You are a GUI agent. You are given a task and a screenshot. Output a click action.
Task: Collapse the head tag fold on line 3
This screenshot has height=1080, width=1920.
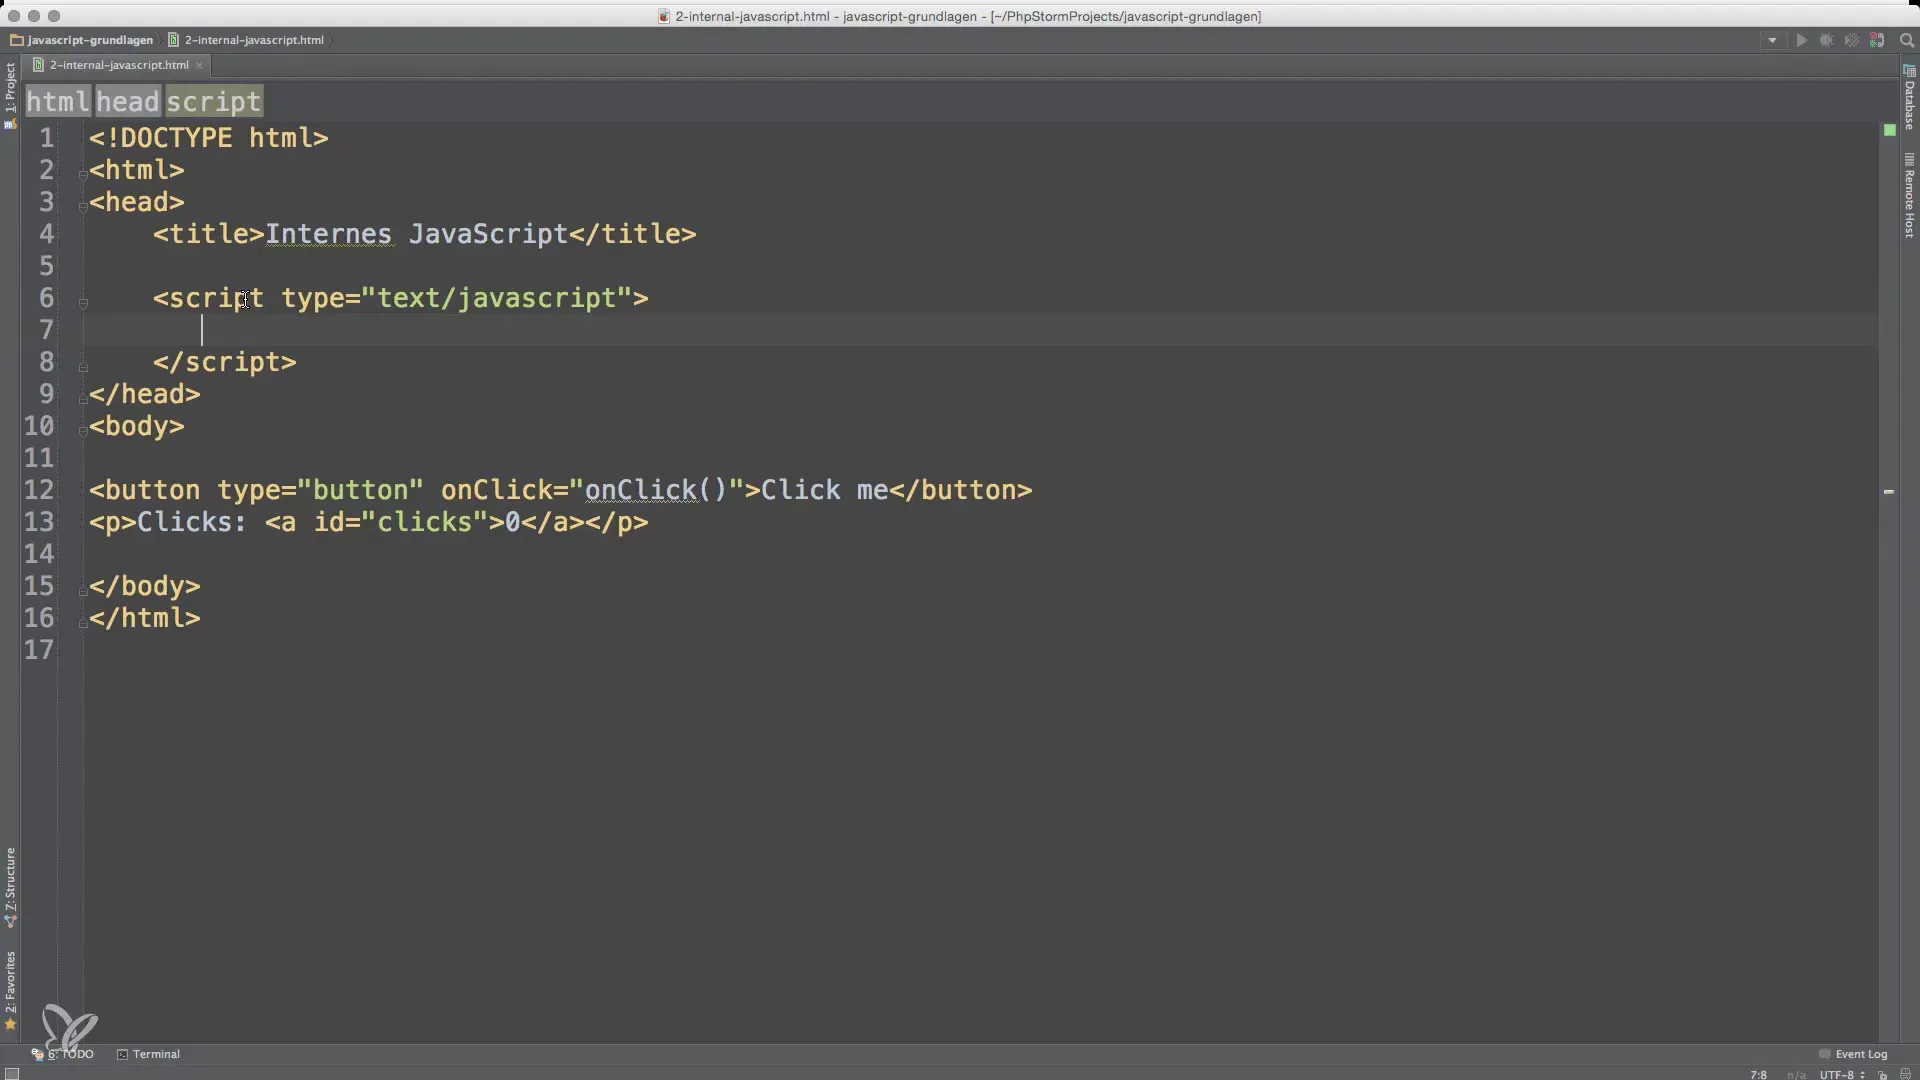(x=83, y=206)
